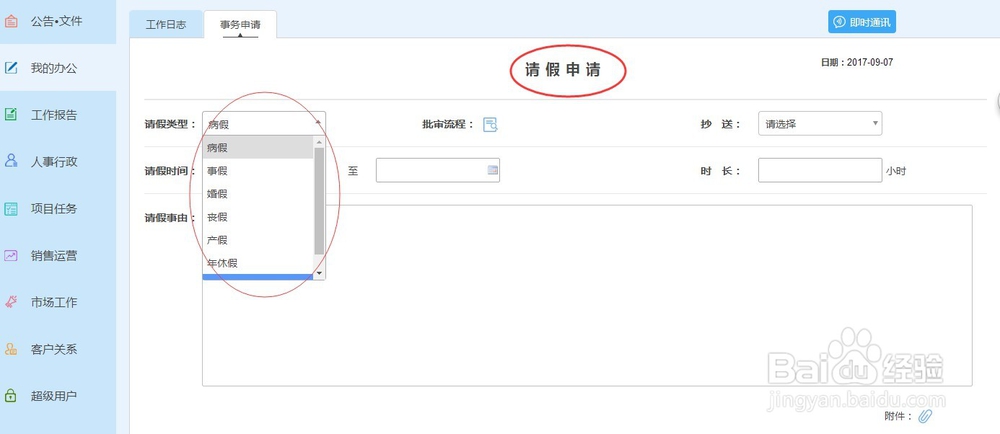
Task: Click the 附件 paperclip icon
Action: point(925,416)
